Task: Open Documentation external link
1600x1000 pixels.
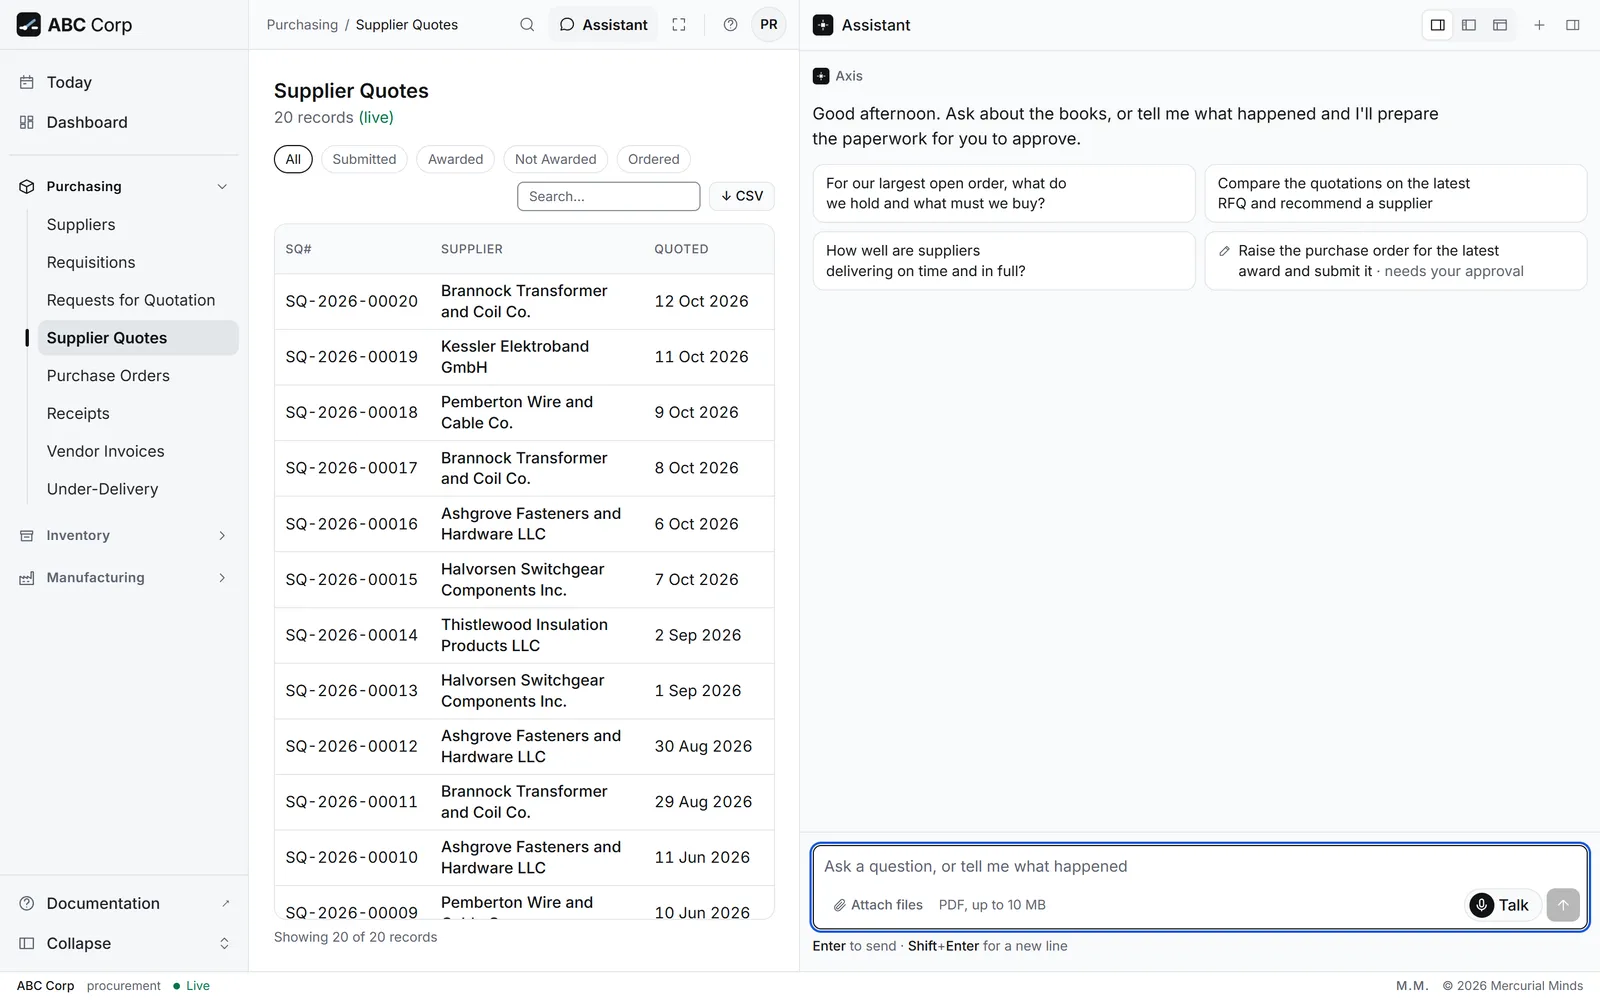Action: pyautogui.click(x=124, y=903)
